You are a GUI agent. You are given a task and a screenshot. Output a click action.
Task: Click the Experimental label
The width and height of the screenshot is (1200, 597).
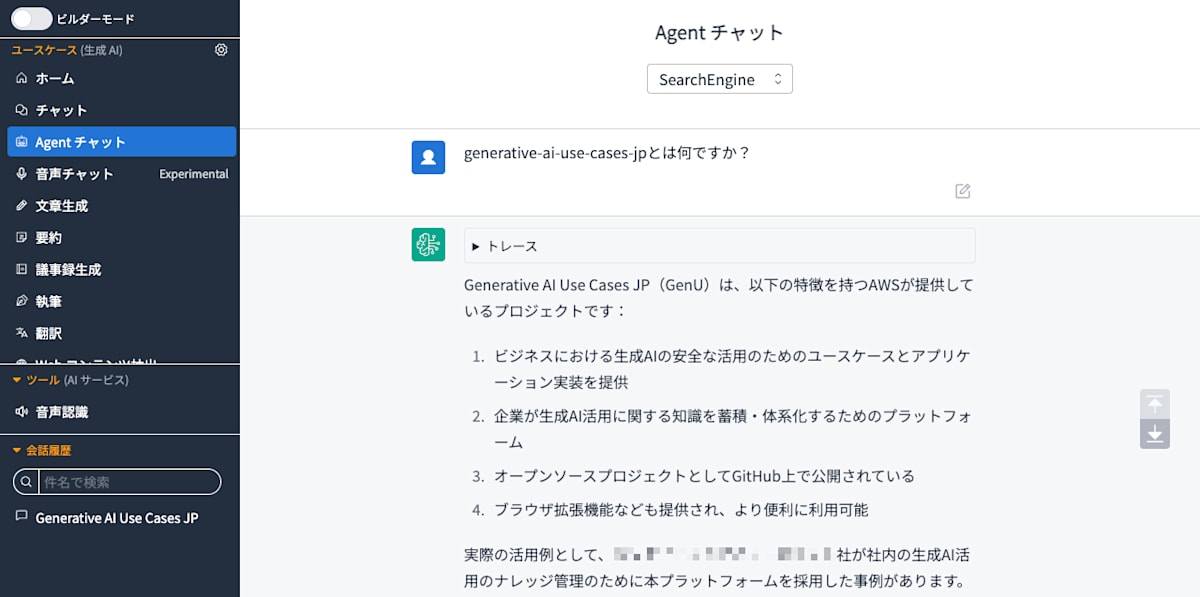194,174
